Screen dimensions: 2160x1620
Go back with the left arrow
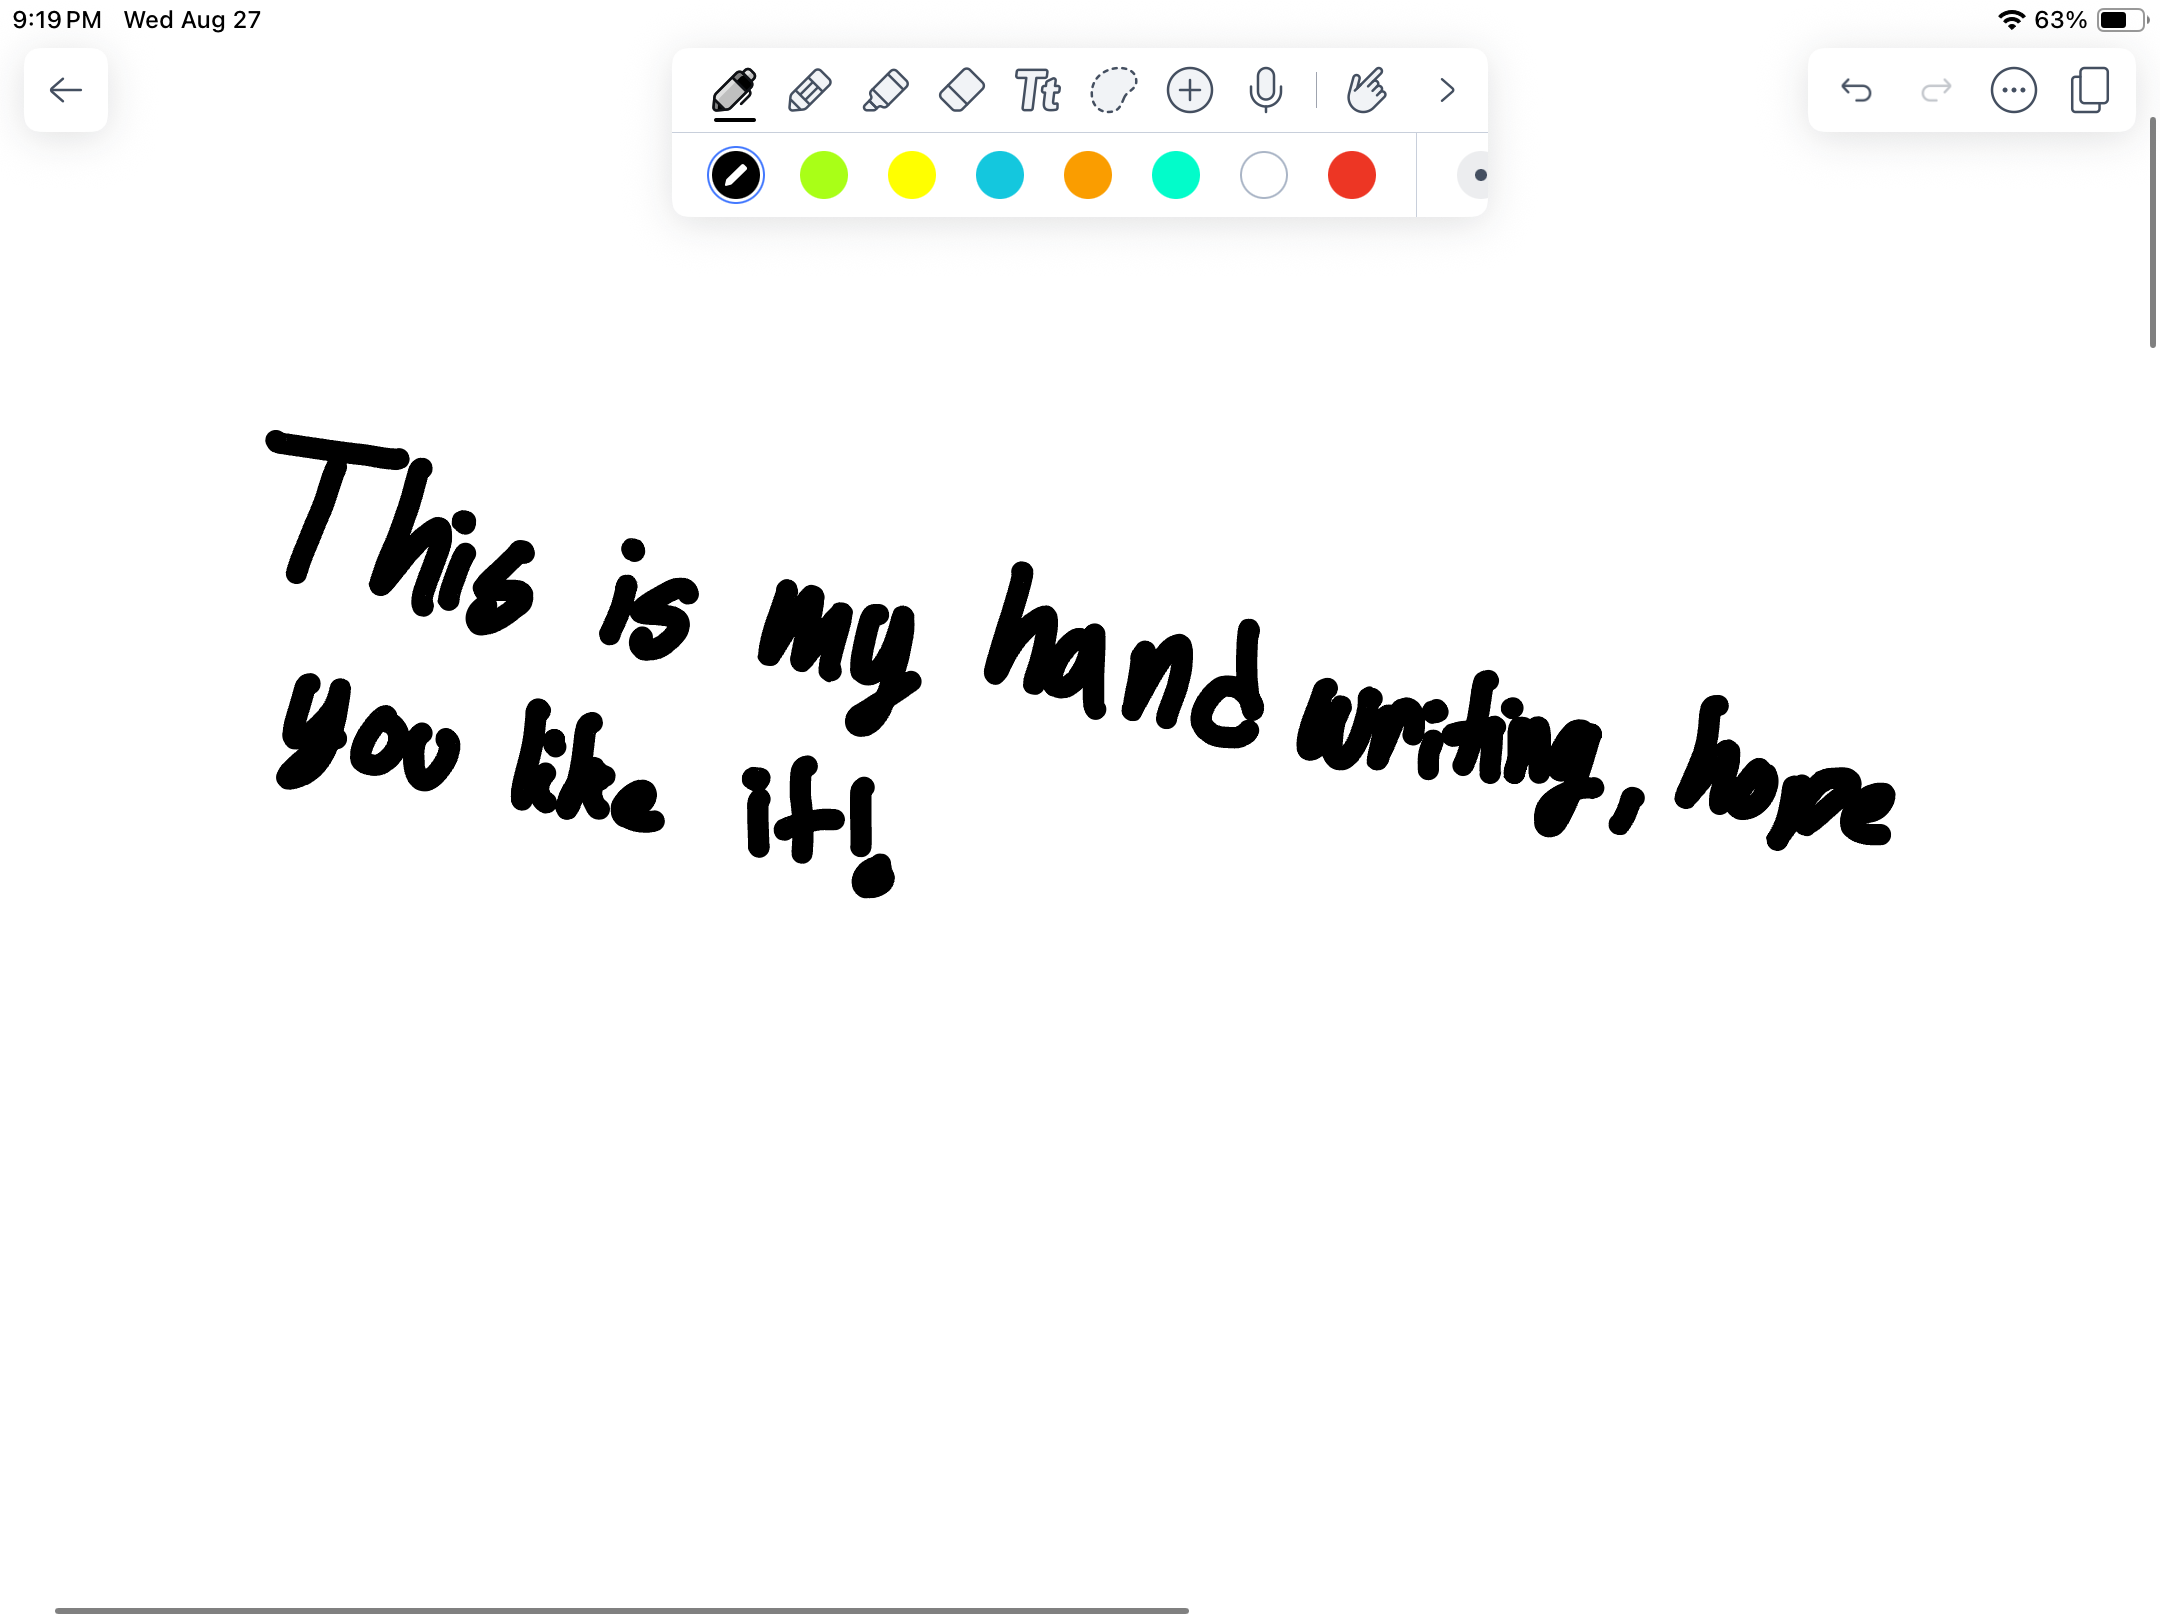[x=66, y=90]
